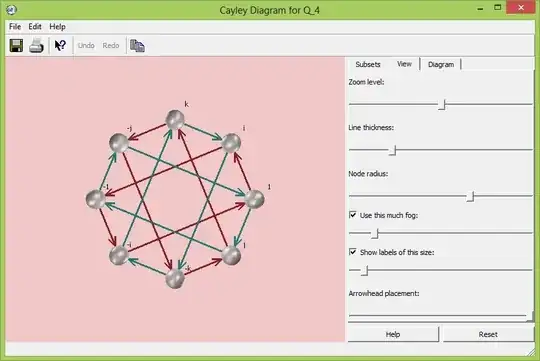Select the node labeled k
540x361 pixels.
[175, 120]
